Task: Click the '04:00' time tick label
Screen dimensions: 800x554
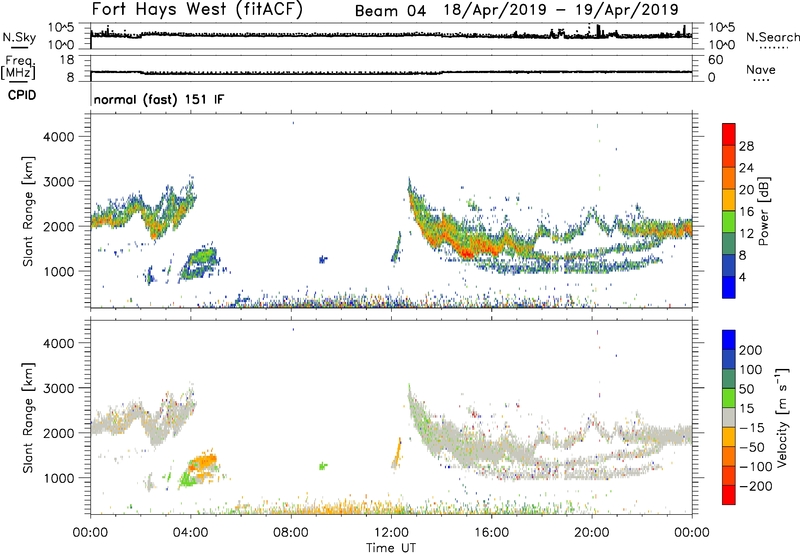Action: pos(191,533)
